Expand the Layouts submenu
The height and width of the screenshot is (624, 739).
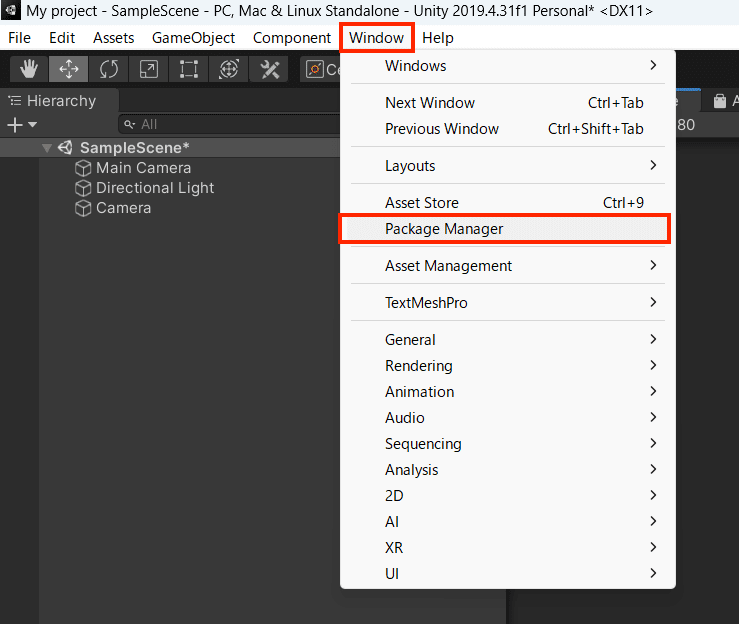(x=508, y=166)
